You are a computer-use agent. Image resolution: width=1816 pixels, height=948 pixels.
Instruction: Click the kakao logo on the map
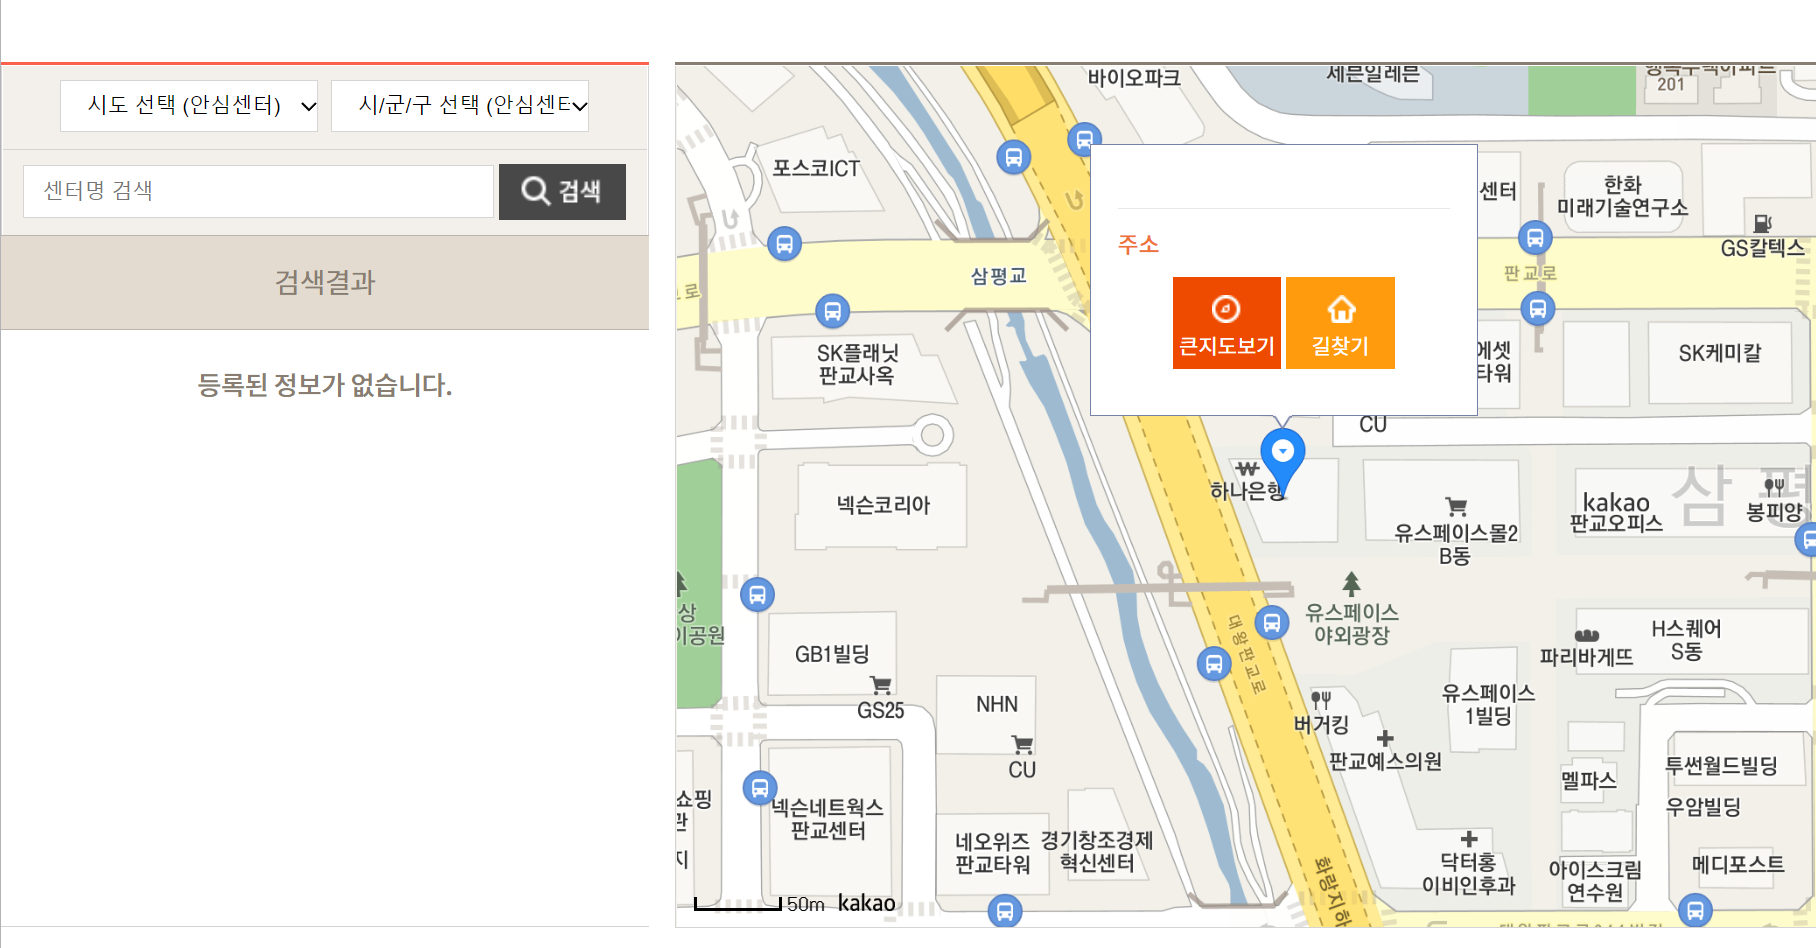(x=867, y=903)
